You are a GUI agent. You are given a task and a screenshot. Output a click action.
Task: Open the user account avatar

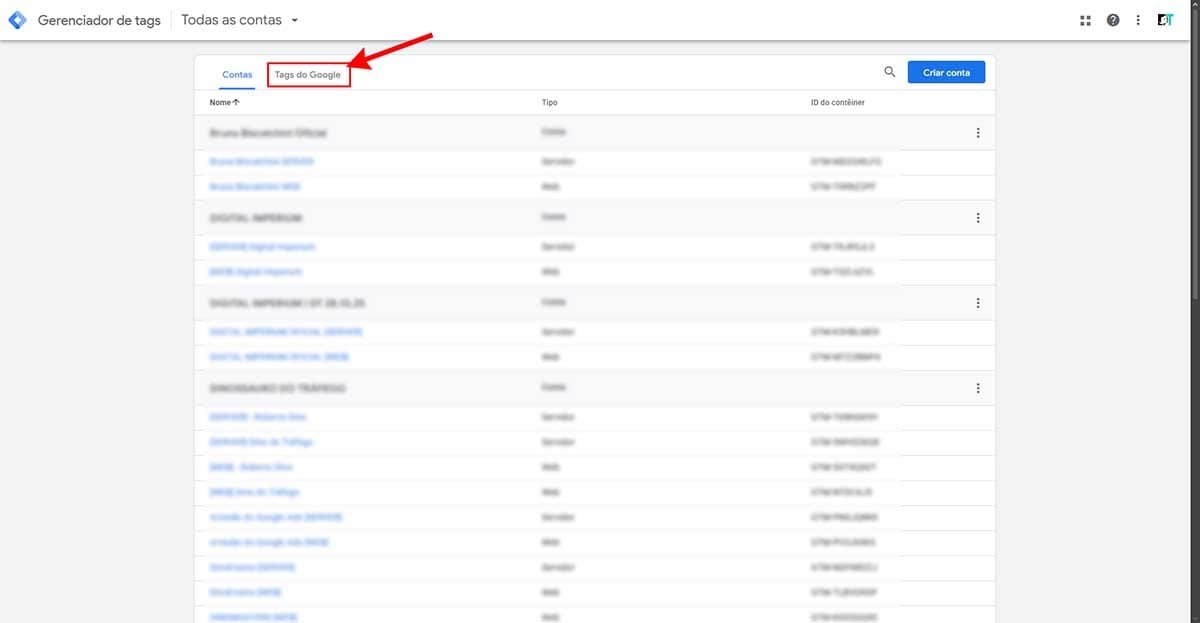tap(1165, 20)
